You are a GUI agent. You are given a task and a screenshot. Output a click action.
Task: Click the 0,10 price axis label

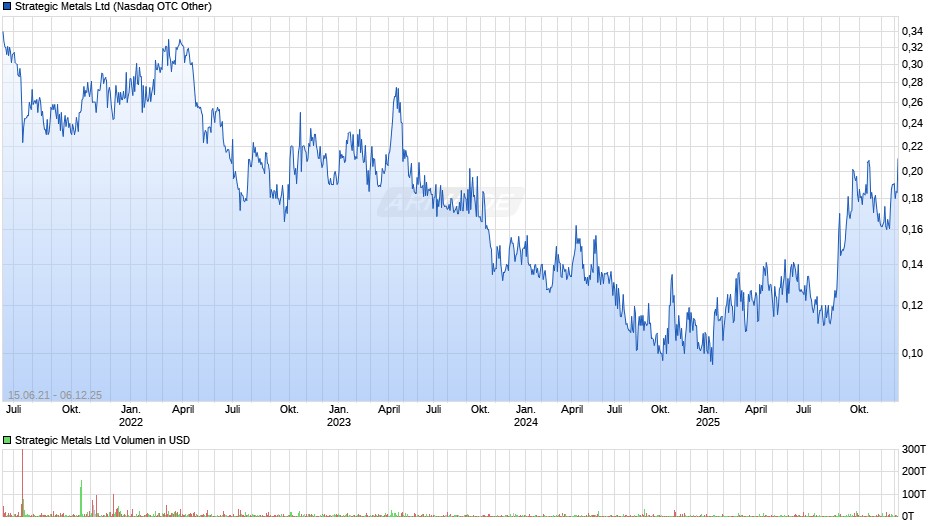[x=912, y=353]
